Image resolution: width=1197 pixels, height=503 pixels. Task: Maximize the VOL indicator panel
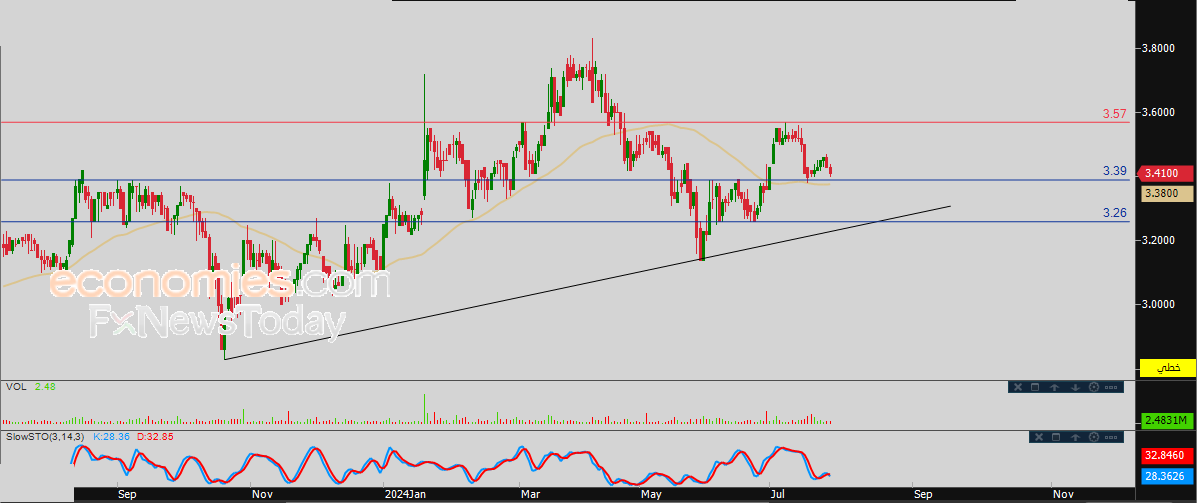pyautogui.click(x=1035, y=387)
